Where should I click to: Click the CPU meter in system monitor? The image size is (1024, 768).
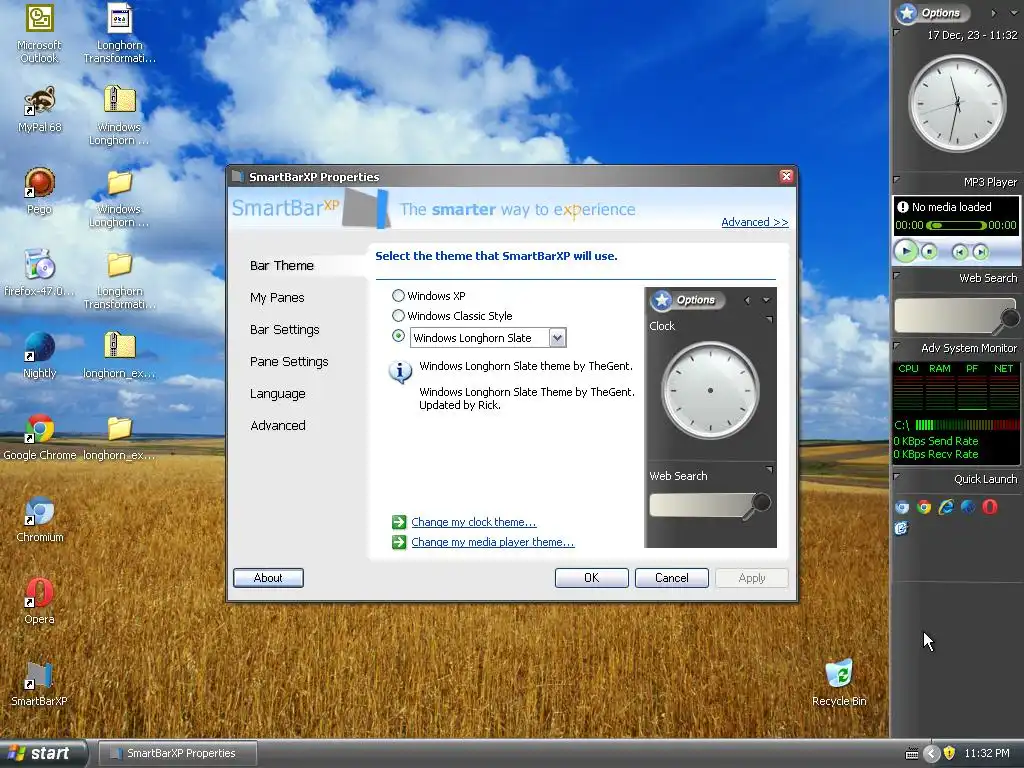pos(908,385)
